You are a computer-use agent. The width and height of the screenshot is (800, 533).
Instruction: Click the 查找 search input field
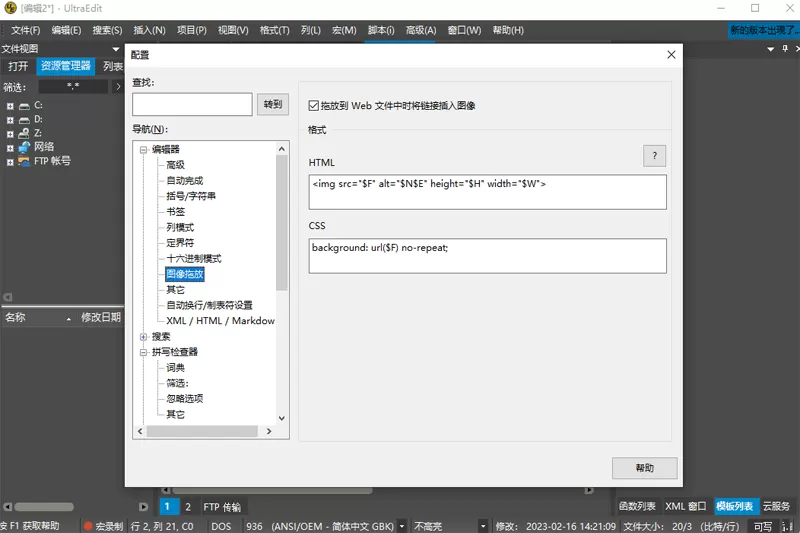click(192, 104)
